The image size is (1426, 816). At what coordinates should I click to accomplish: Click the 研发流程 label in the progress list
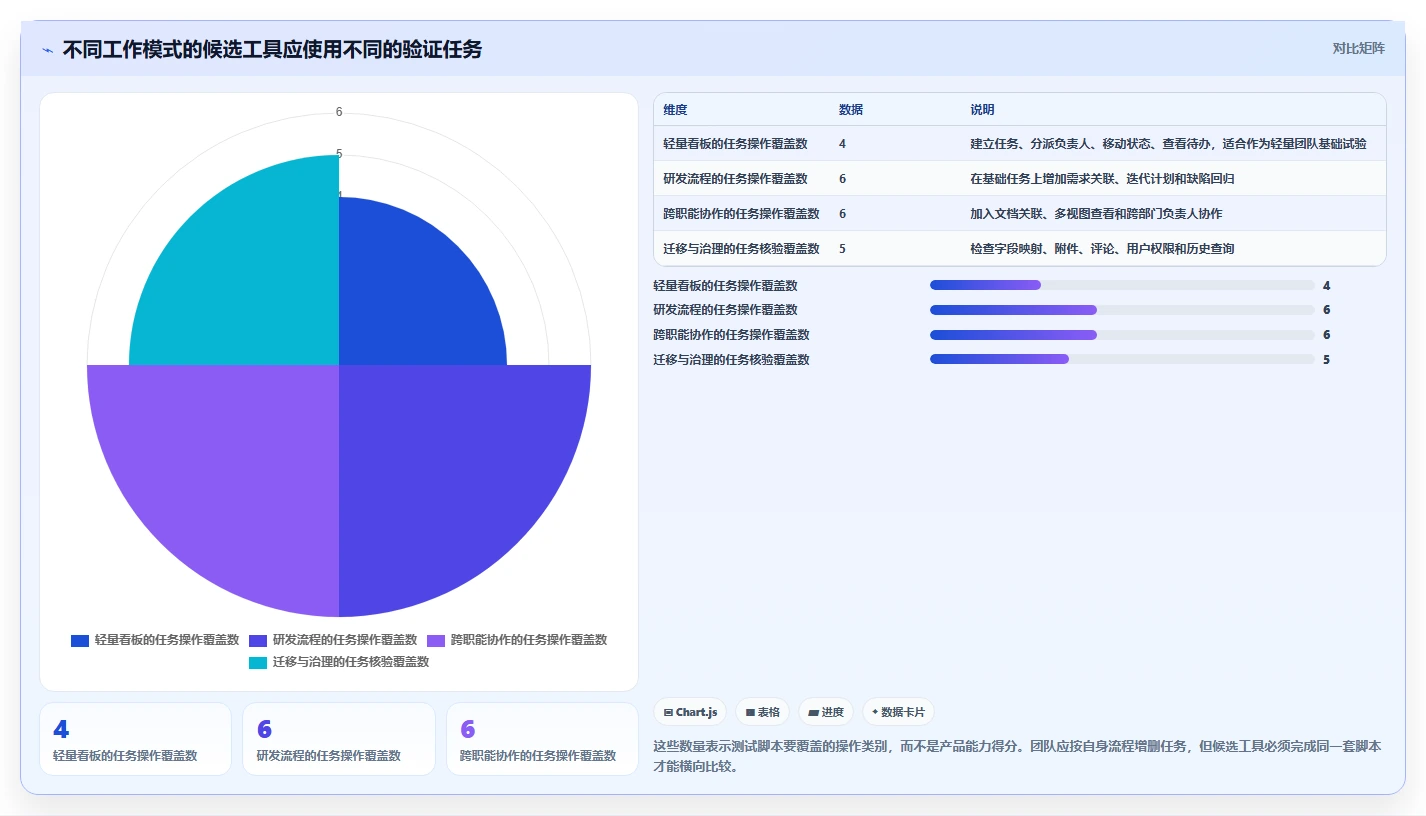click(725, 310)
